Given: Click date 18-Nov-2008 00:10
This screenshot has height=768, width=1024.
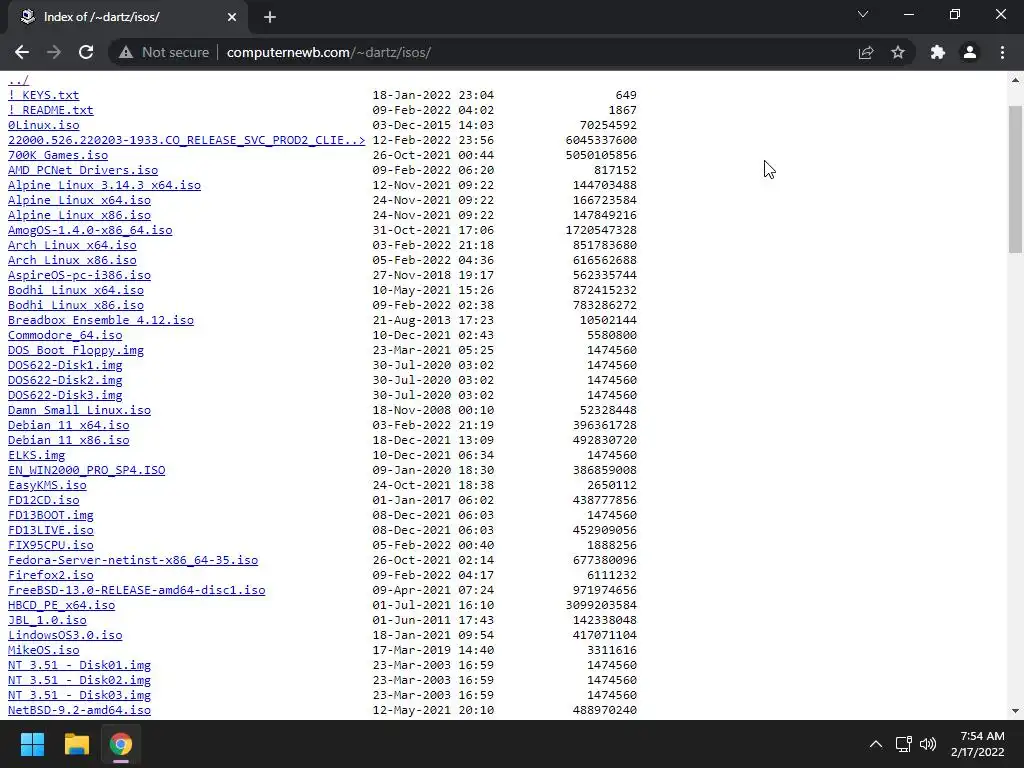Looking at the screenshot, I should (433, 411).
